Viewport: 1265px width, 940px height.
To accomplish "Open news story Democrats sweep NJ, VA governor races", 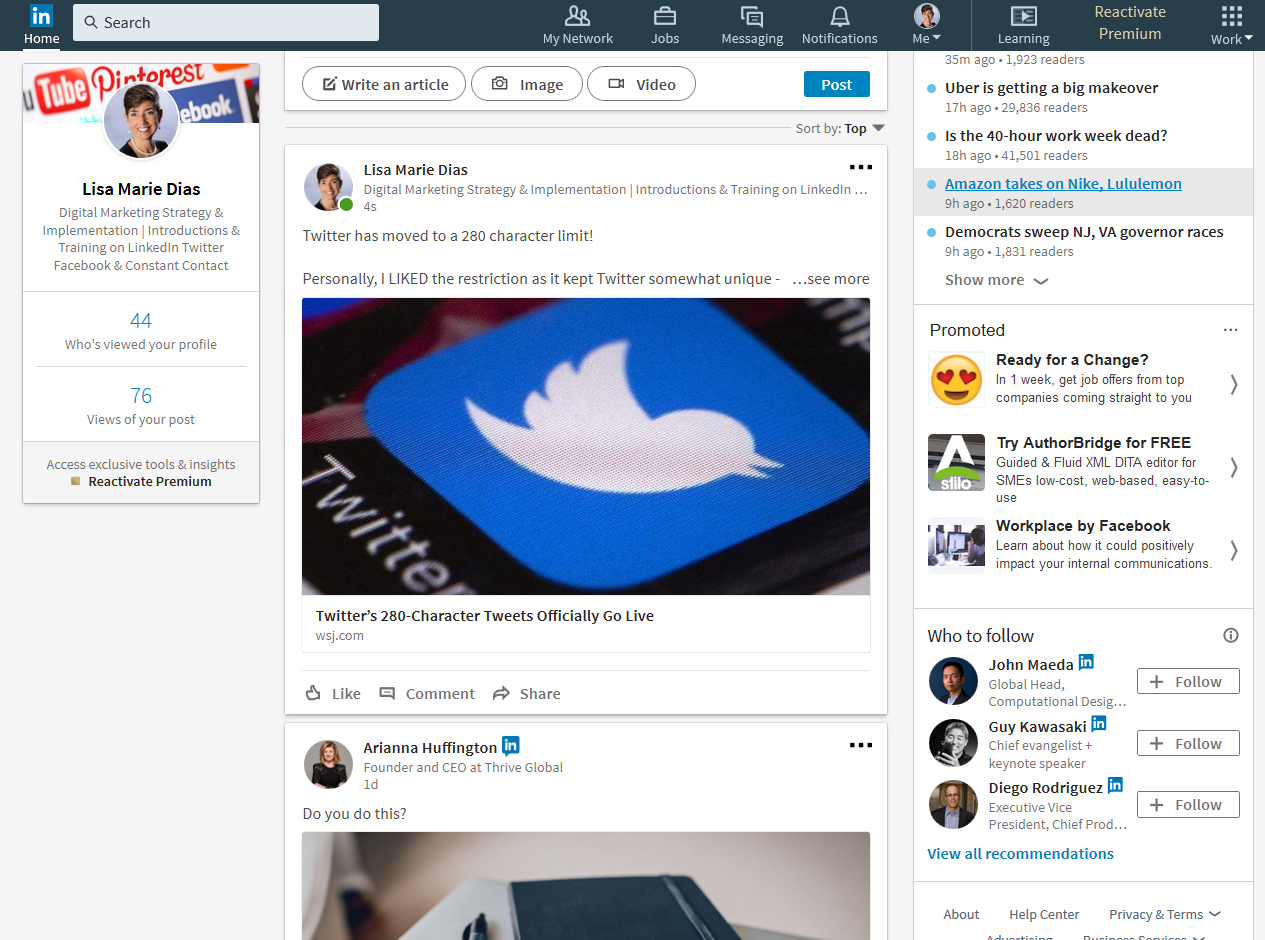I will (x=1084, y=232).
